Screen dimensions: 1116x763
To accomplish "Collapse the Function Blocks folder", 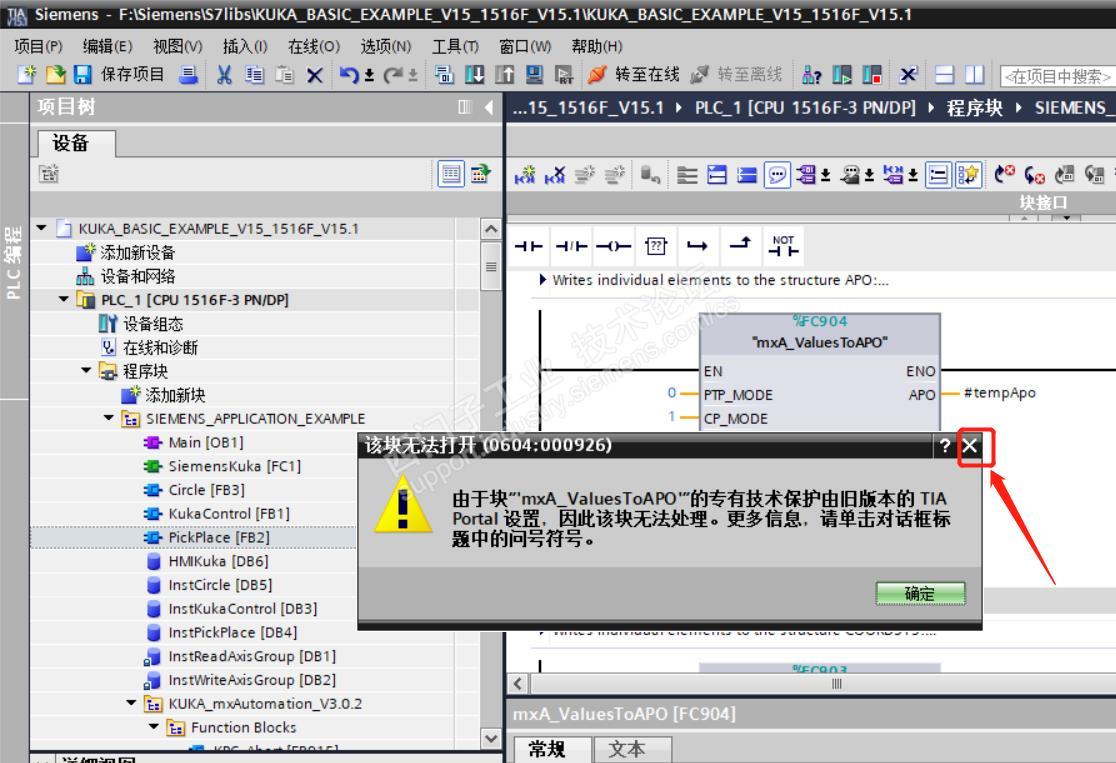I will coord(154,727).
